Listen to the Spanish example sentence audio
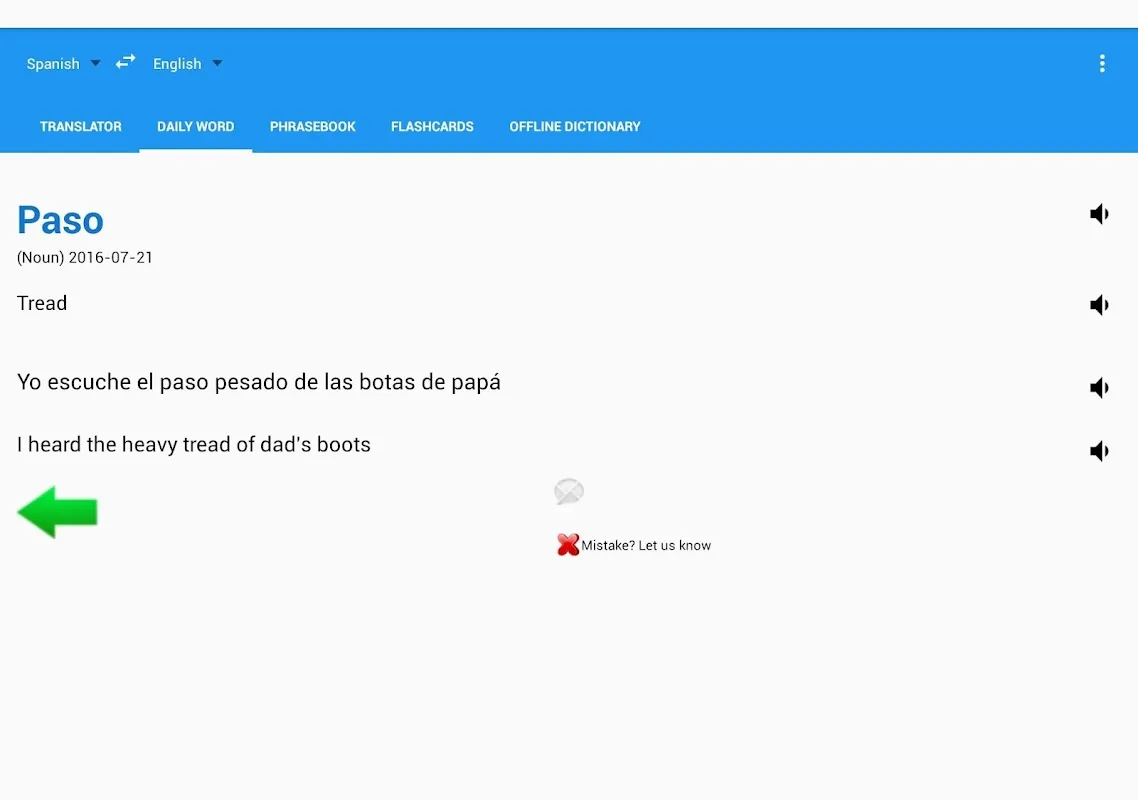 tap(1099, 388)
